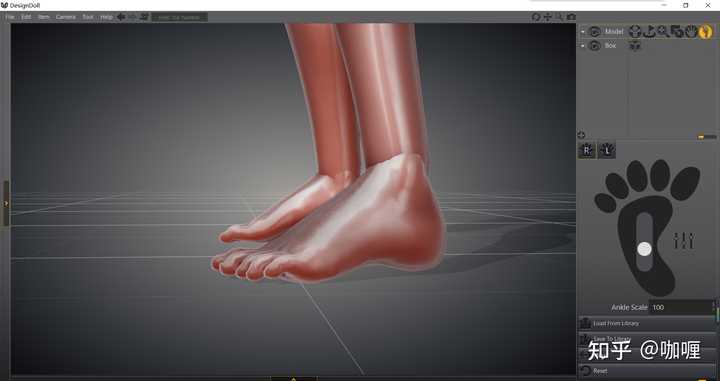Open the foot sliders adjustment icon
This screenshot has height=381, width=720.
pos(683,241)
